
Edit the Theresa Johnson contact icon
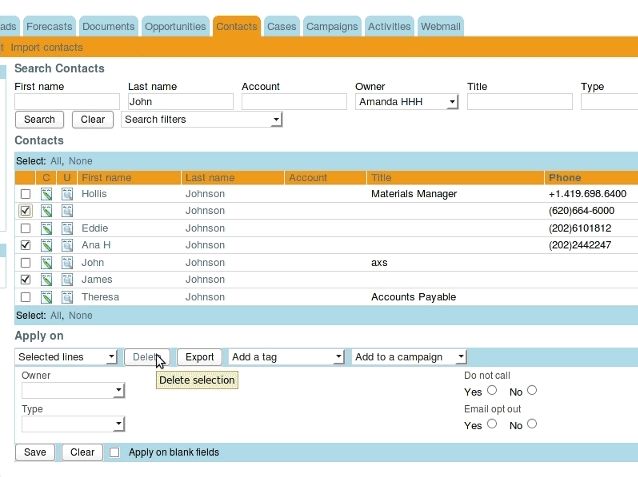pos(46,297)
